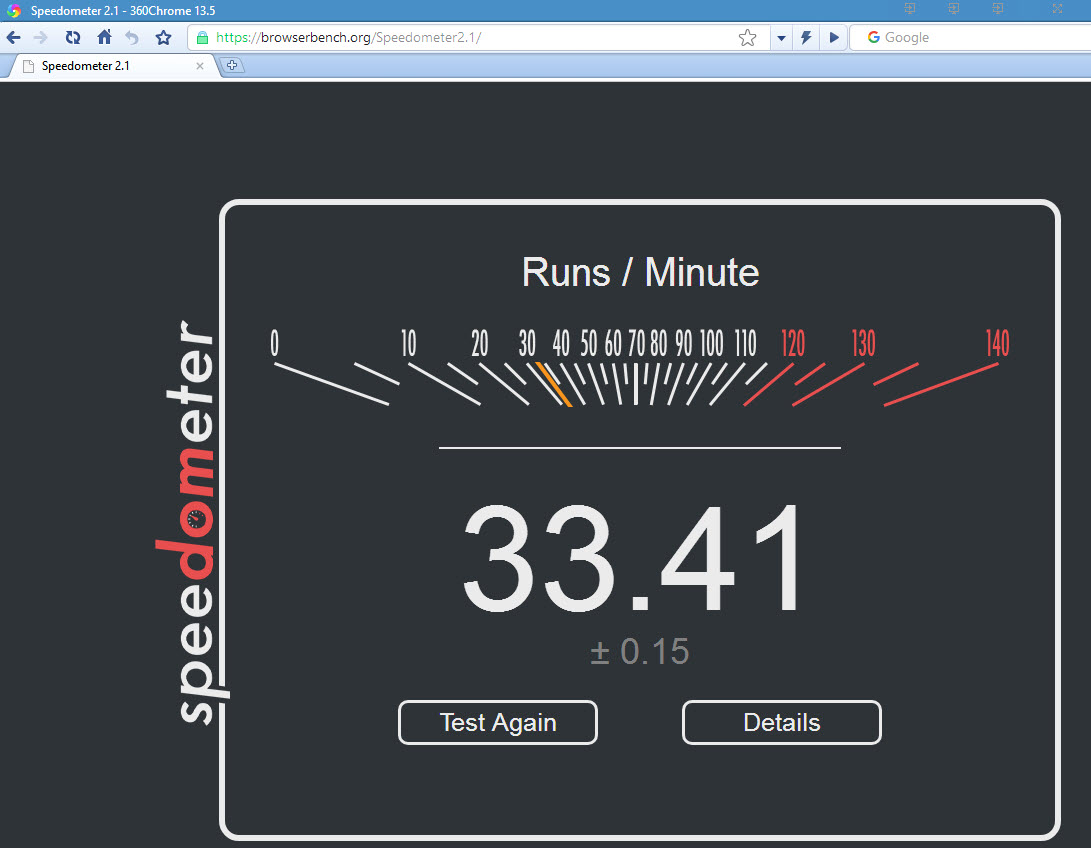Select the Speedometer 2.1 tab

point(100,66)
